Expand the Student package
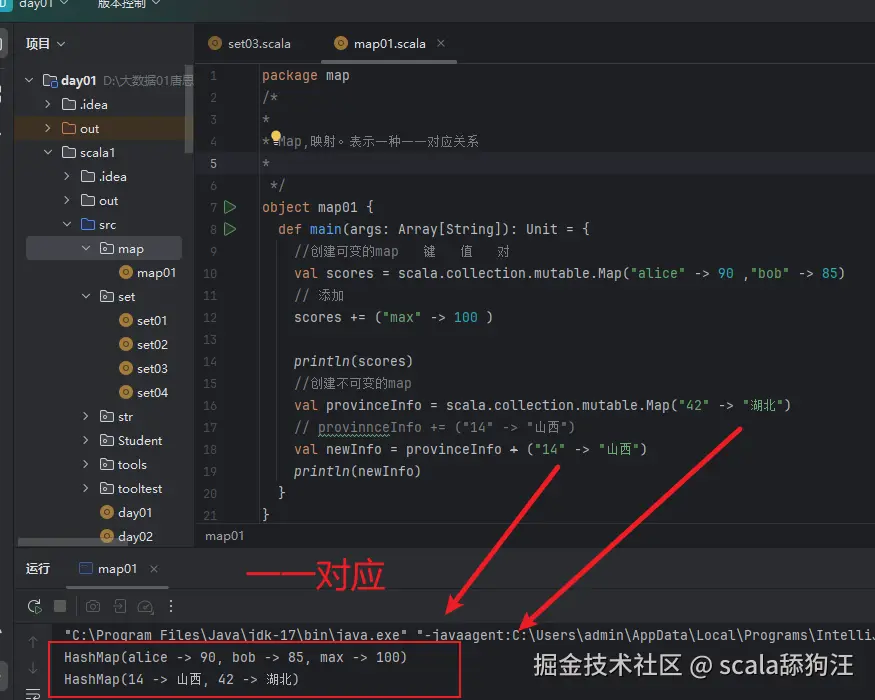Viewport: 875px width, 700px height. [x=86, y=440]
